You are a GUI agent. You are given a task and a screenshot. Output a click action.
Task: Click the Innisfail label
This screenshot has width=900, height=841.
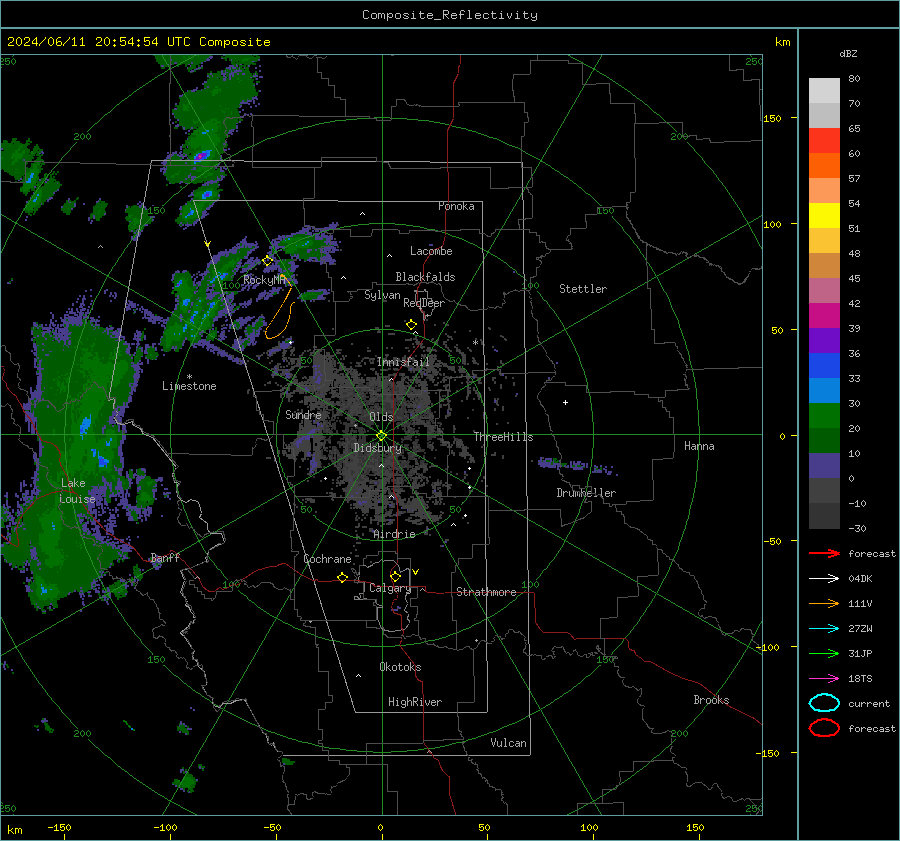[403, 362]
